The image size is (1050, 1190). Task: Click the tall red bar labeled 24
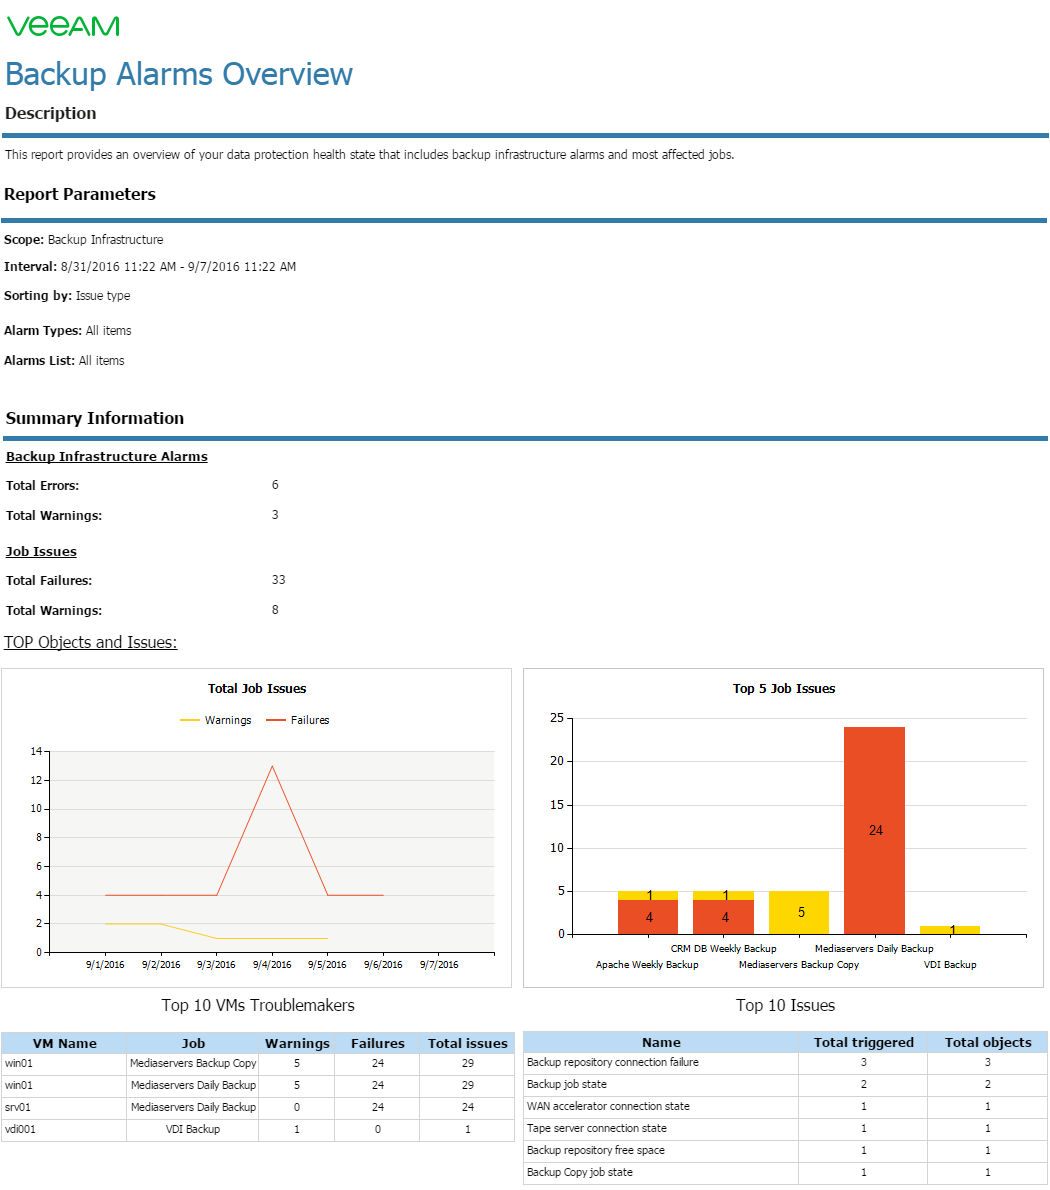tap(875, 830)
